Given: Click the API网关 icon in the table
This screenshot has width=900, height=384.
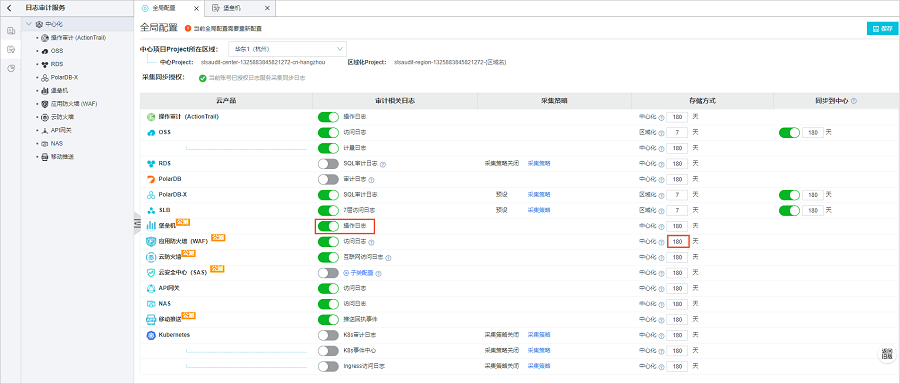Looking at the screenshot, I should 152,288.
